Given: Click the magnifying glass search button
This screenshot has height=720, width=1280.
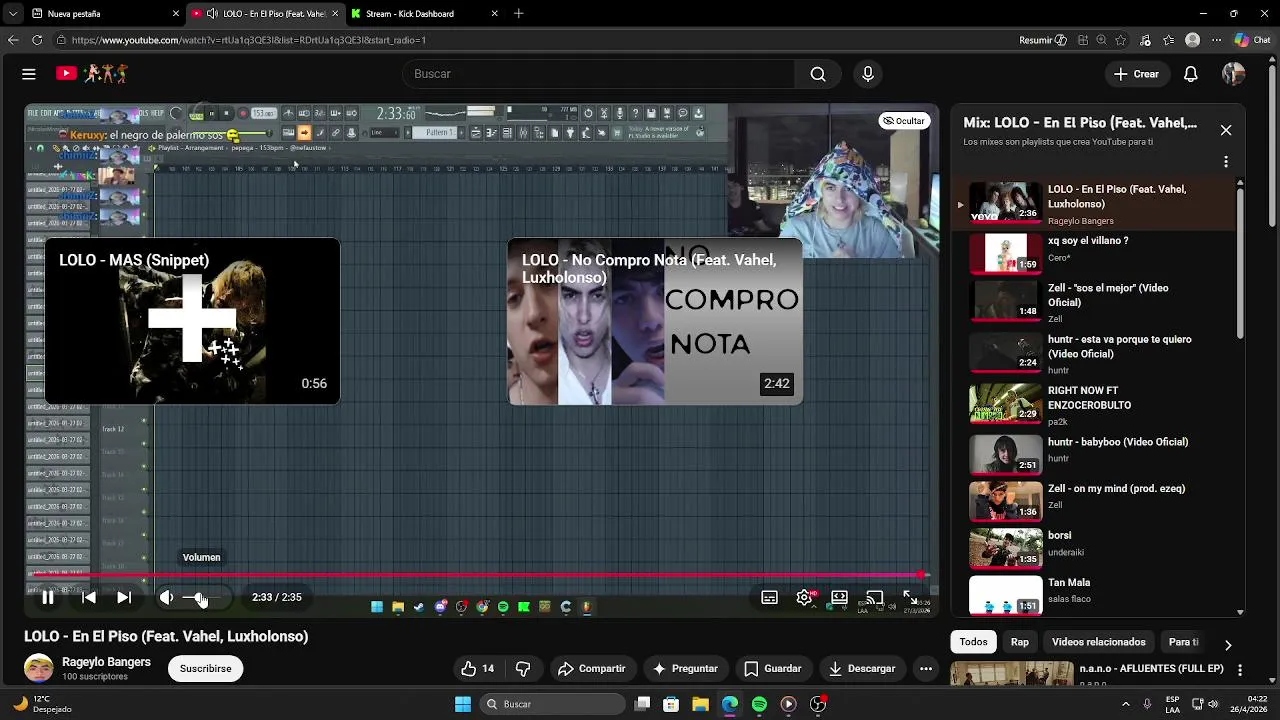Looking at the screenshot, I should coord(818,74).
